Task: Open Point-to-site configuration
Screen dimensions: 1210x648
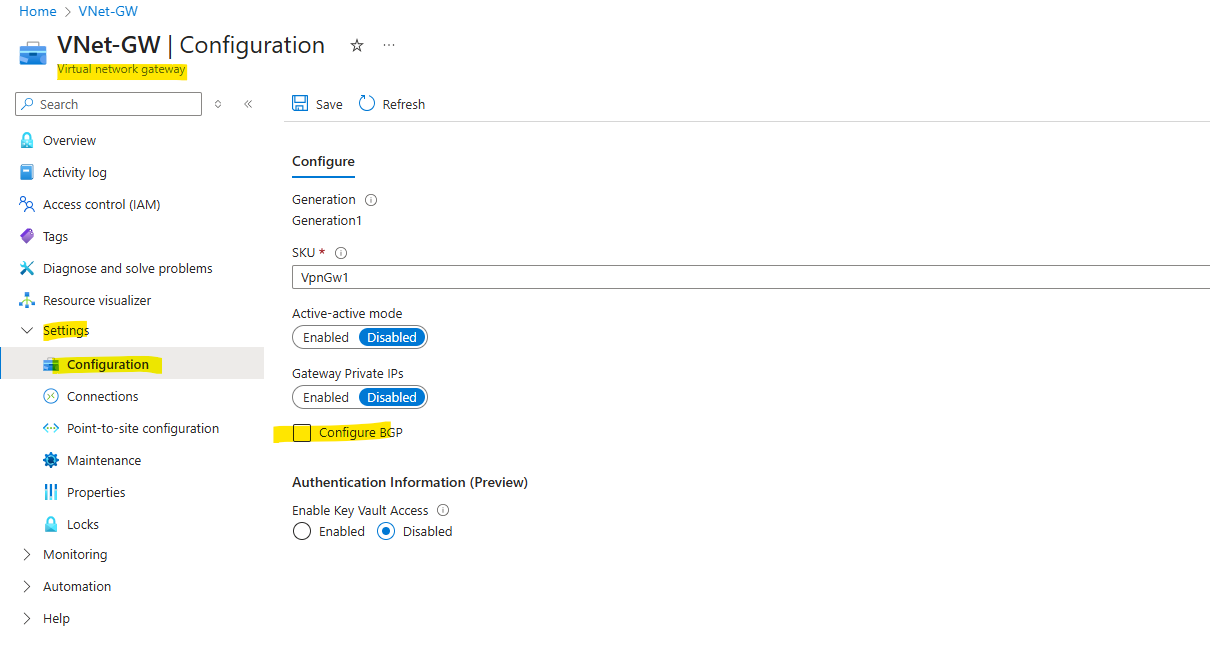Action: (x=143, y=428)
